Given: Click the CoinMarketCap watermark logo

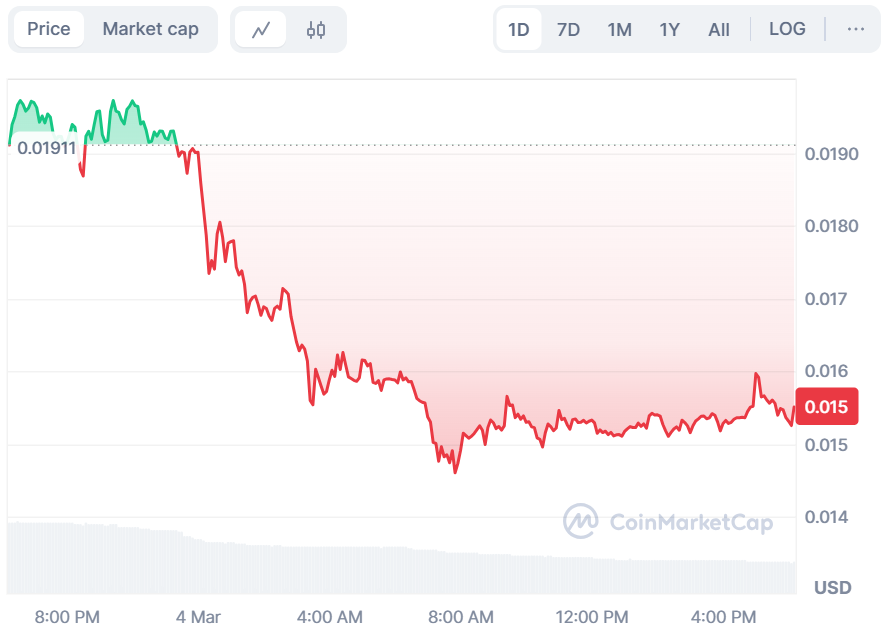Looking at the screenshot, I should pos(668,521).
